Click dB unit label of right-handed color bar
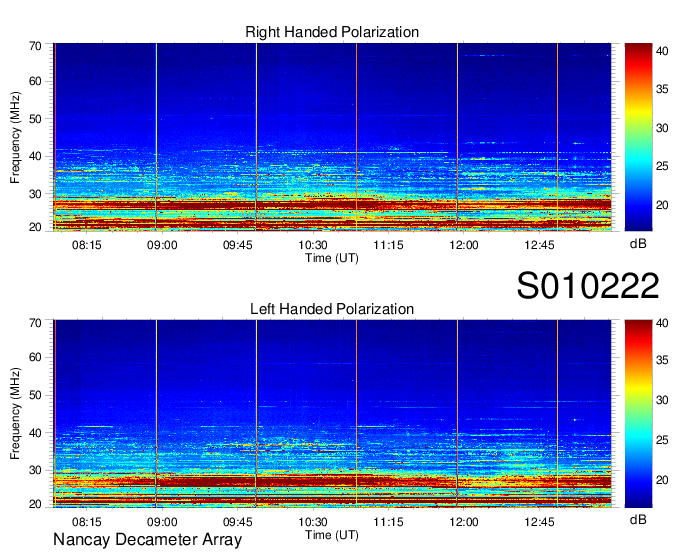This screenshot has width=680, height=552. click(638, 244)
